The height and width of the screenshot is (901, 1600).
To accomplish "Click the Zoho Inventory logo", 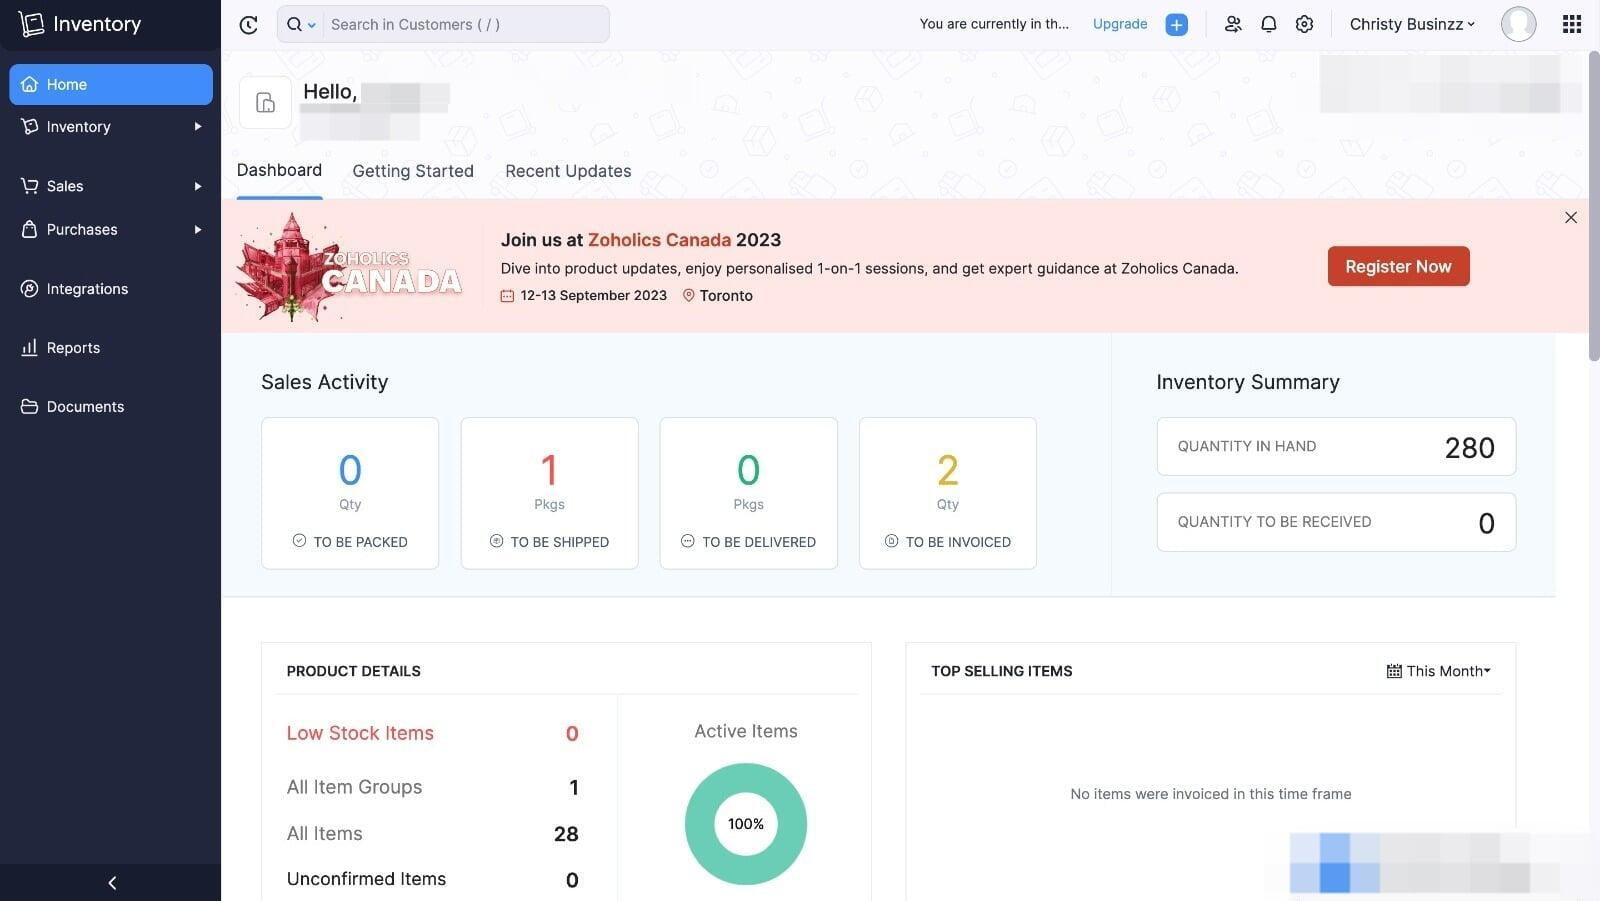I will (x=80, y=23).
